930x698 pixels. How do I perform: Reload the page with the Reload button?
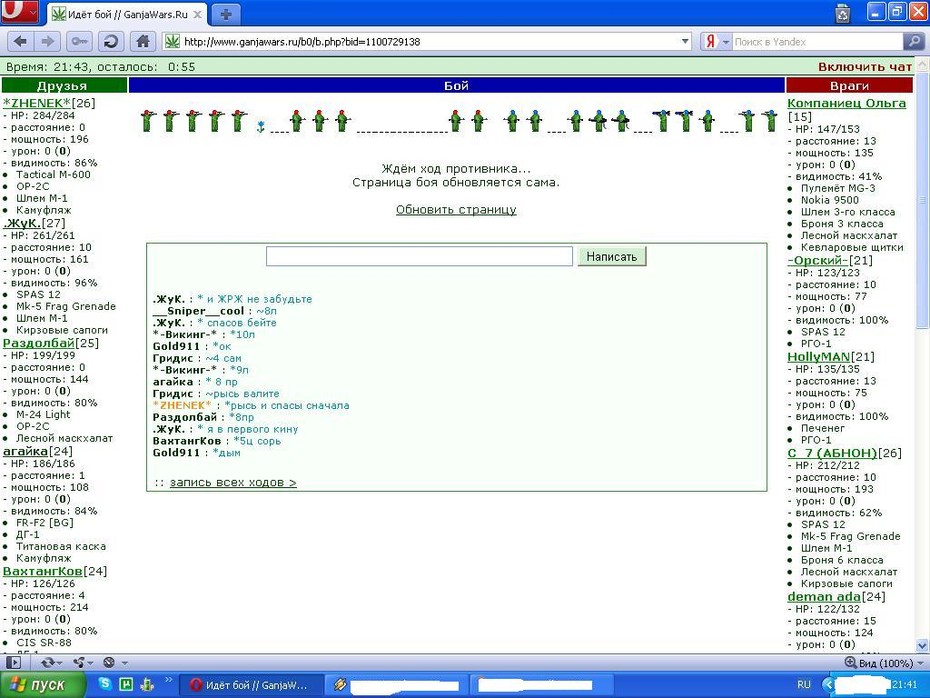point(111,42)
